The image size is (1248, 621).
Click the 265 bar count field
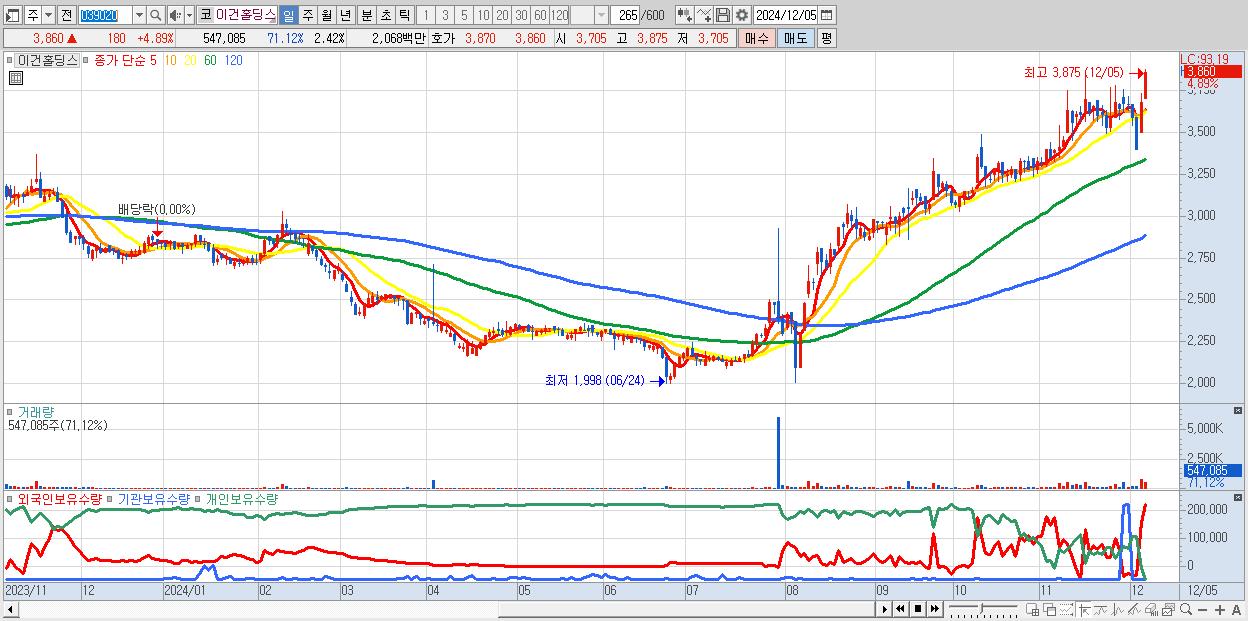626,15
